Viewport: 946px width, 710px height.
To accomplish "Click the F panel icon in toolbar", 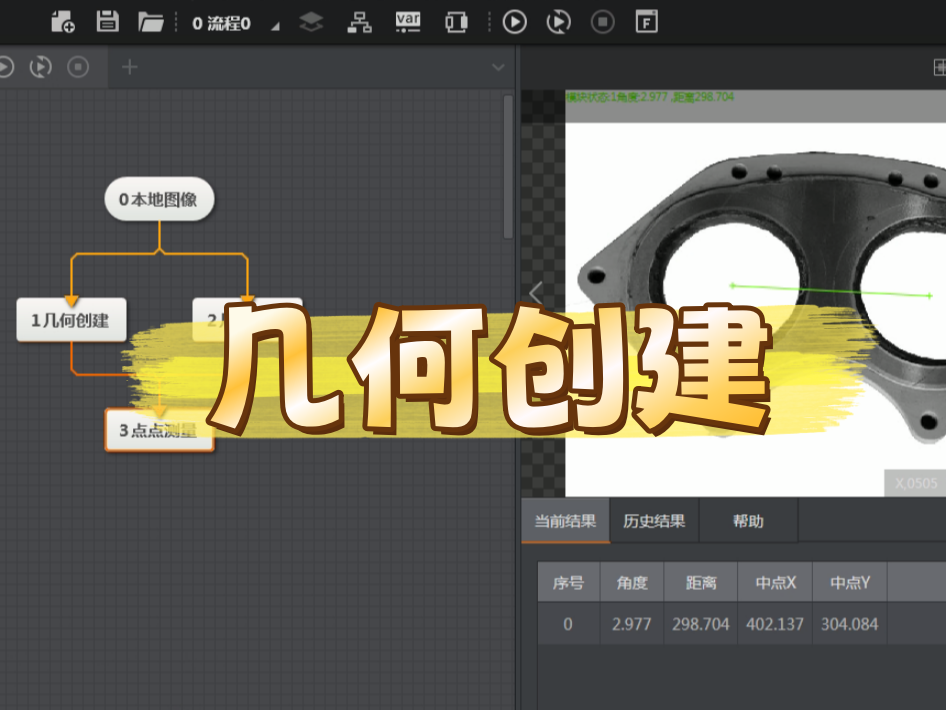I will (647, 21).
